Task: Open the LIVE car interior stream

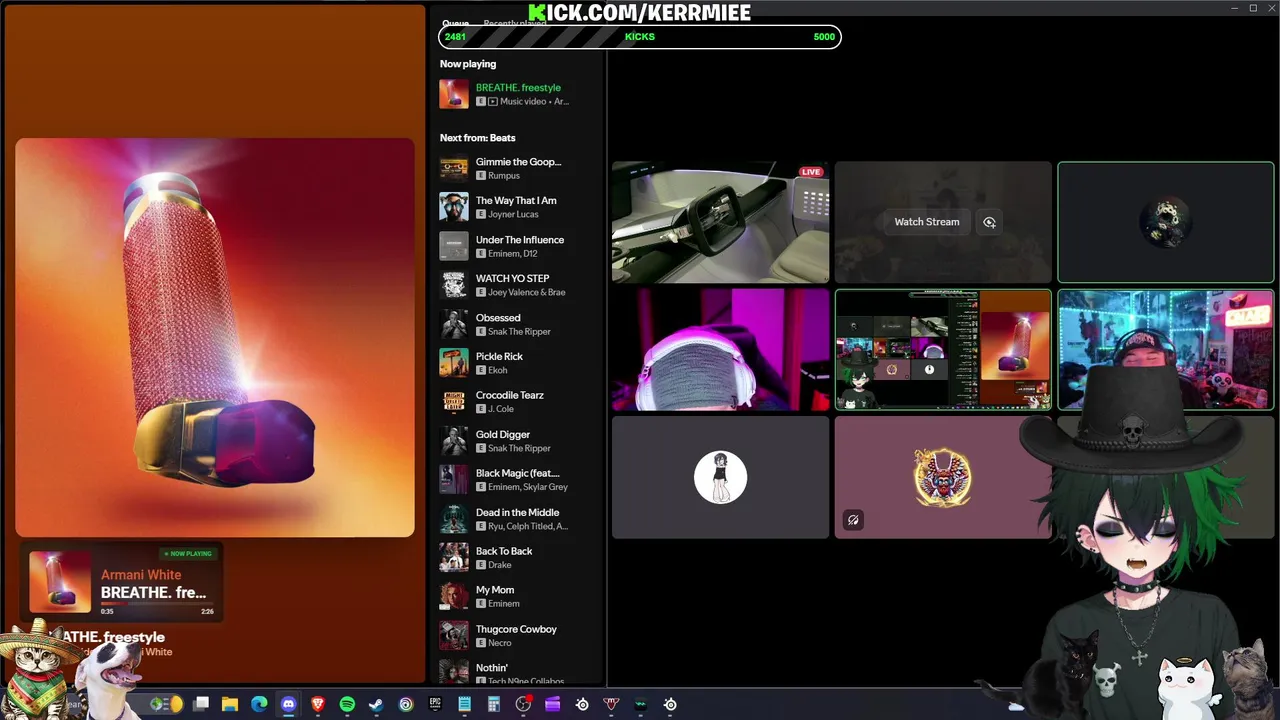Action: [x=720, y=222]
